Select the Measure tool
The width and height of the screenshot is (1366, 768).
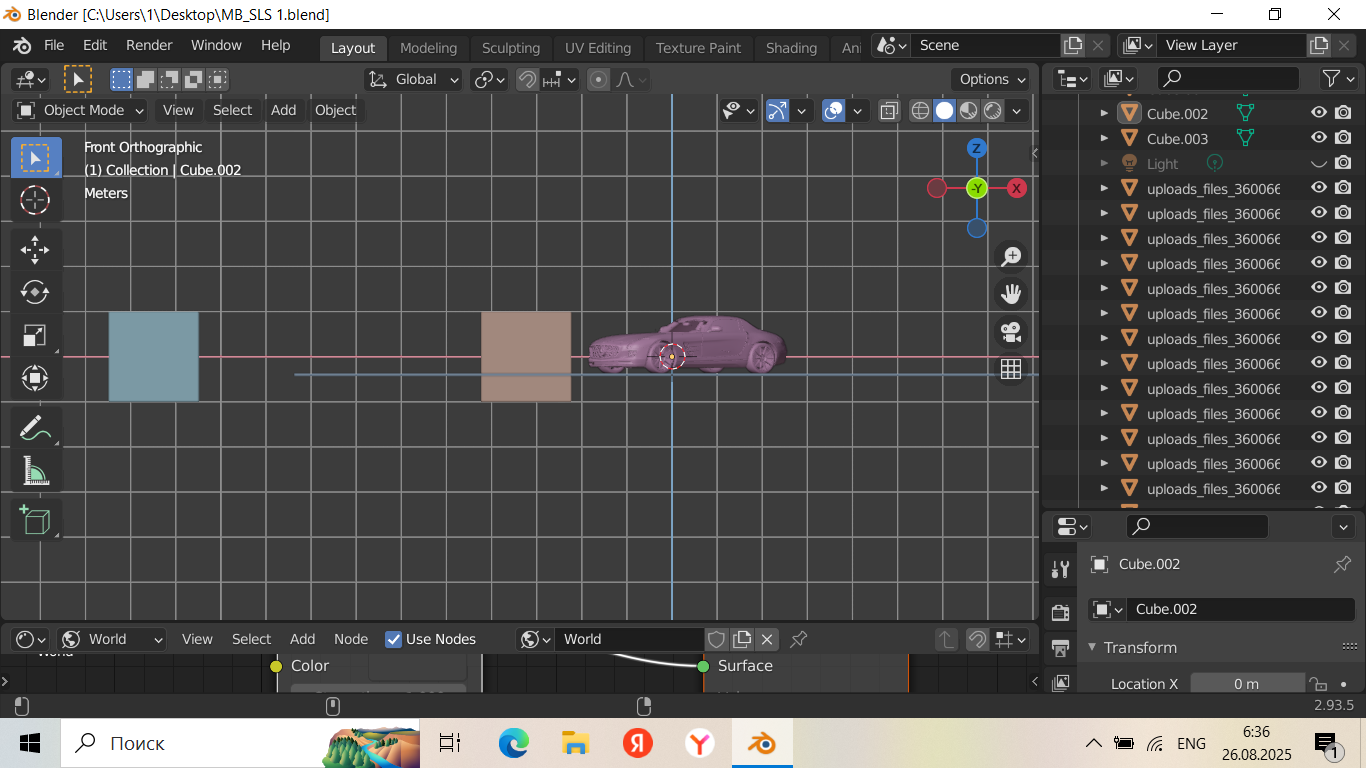[x=35, y=471]
